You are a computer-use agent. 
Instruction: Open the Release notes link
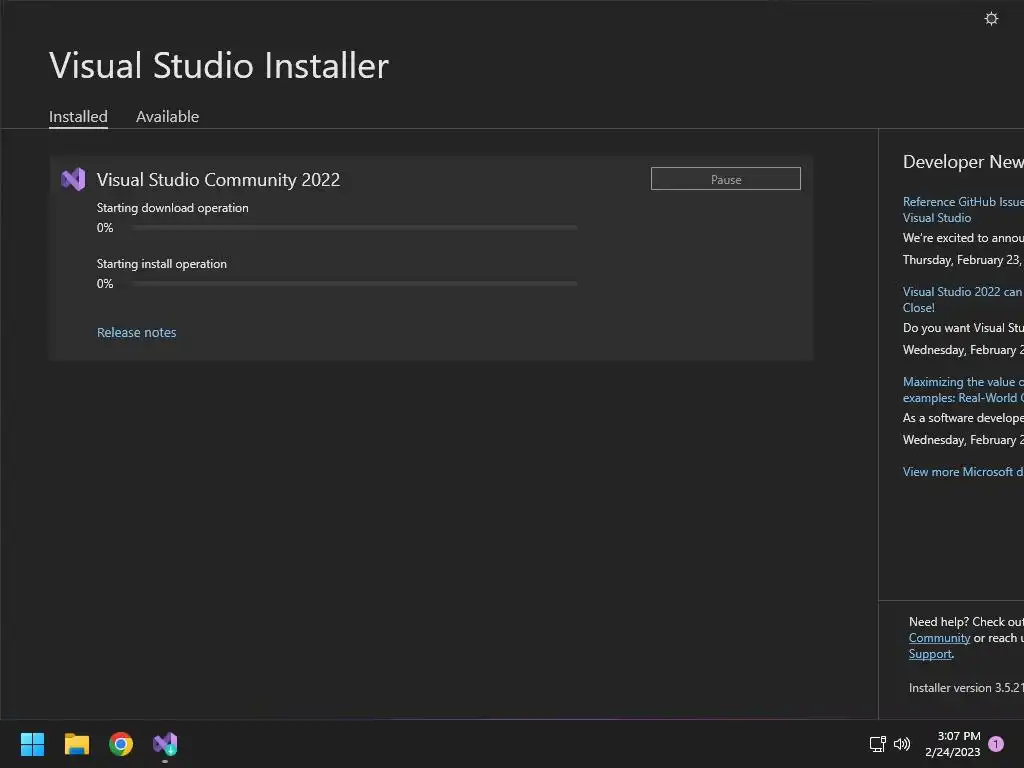(136, 332)
